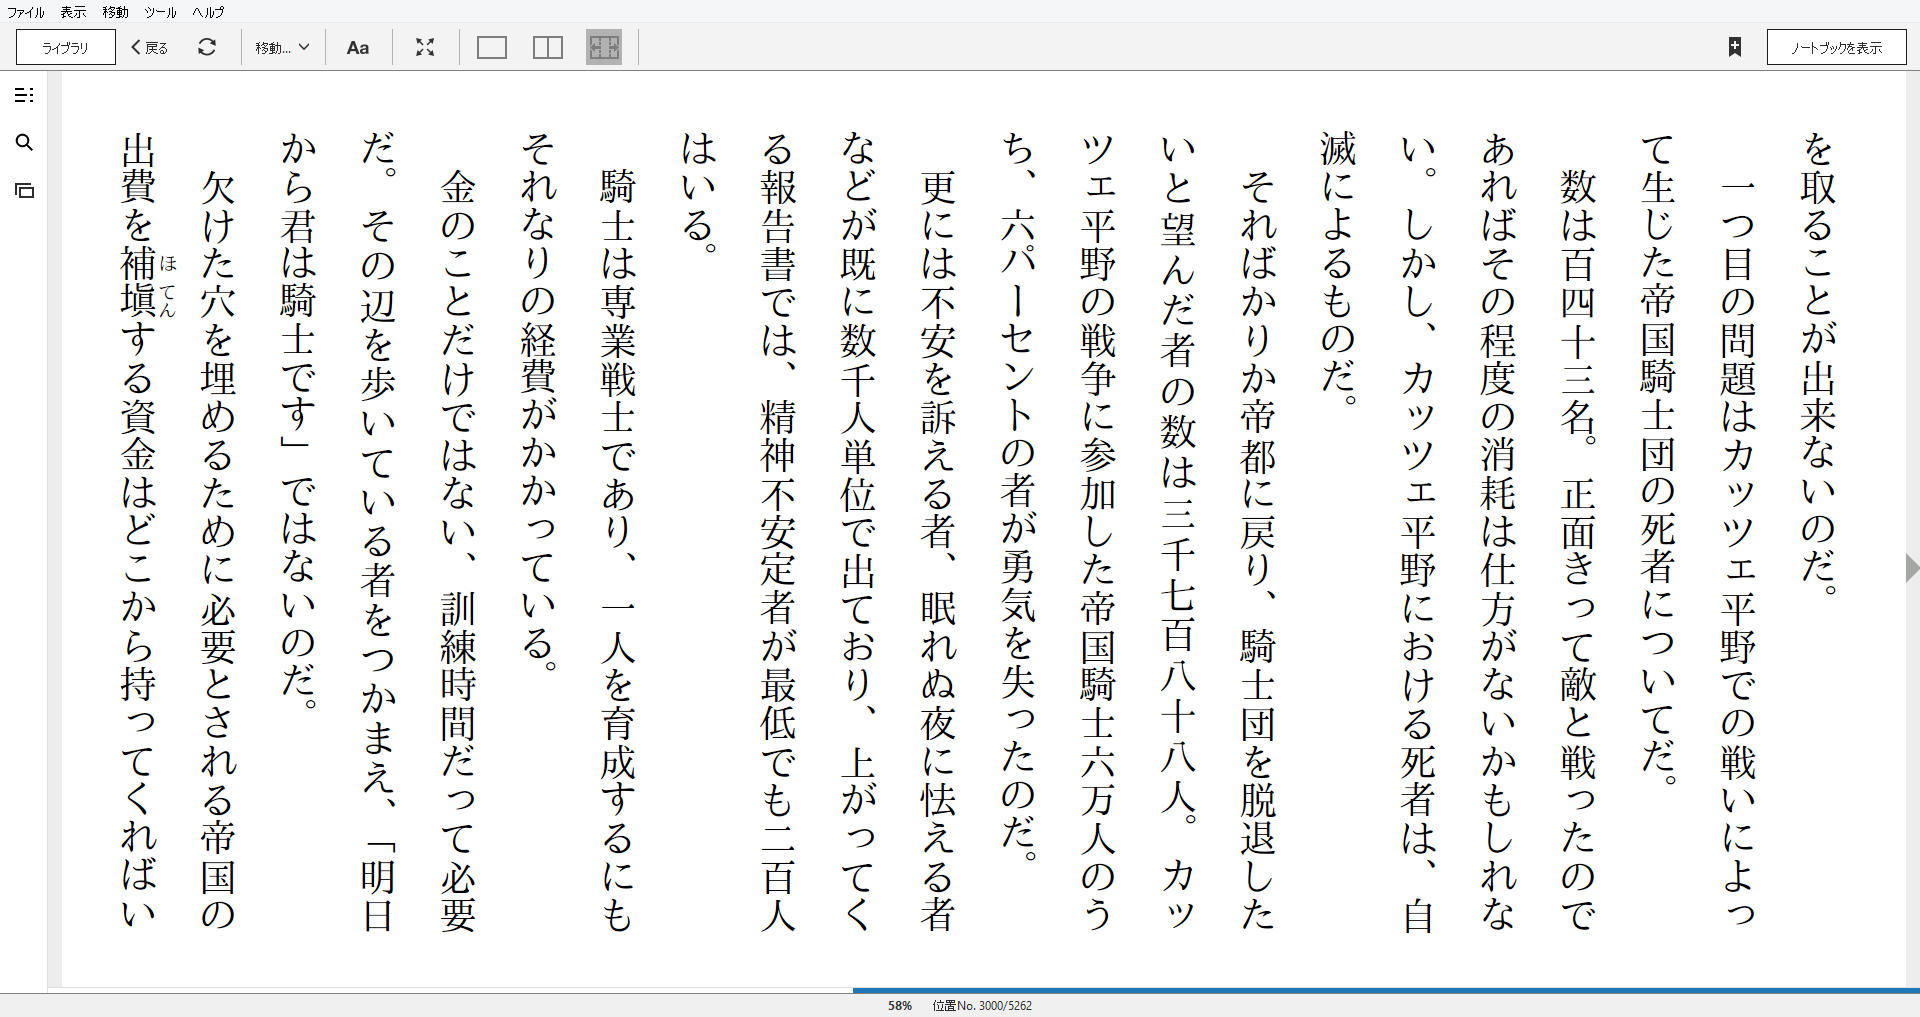Screen dimensions: 1920x1017
Task: Click the 位置No. 3000/5262 location text
Action: point(982,1005)
